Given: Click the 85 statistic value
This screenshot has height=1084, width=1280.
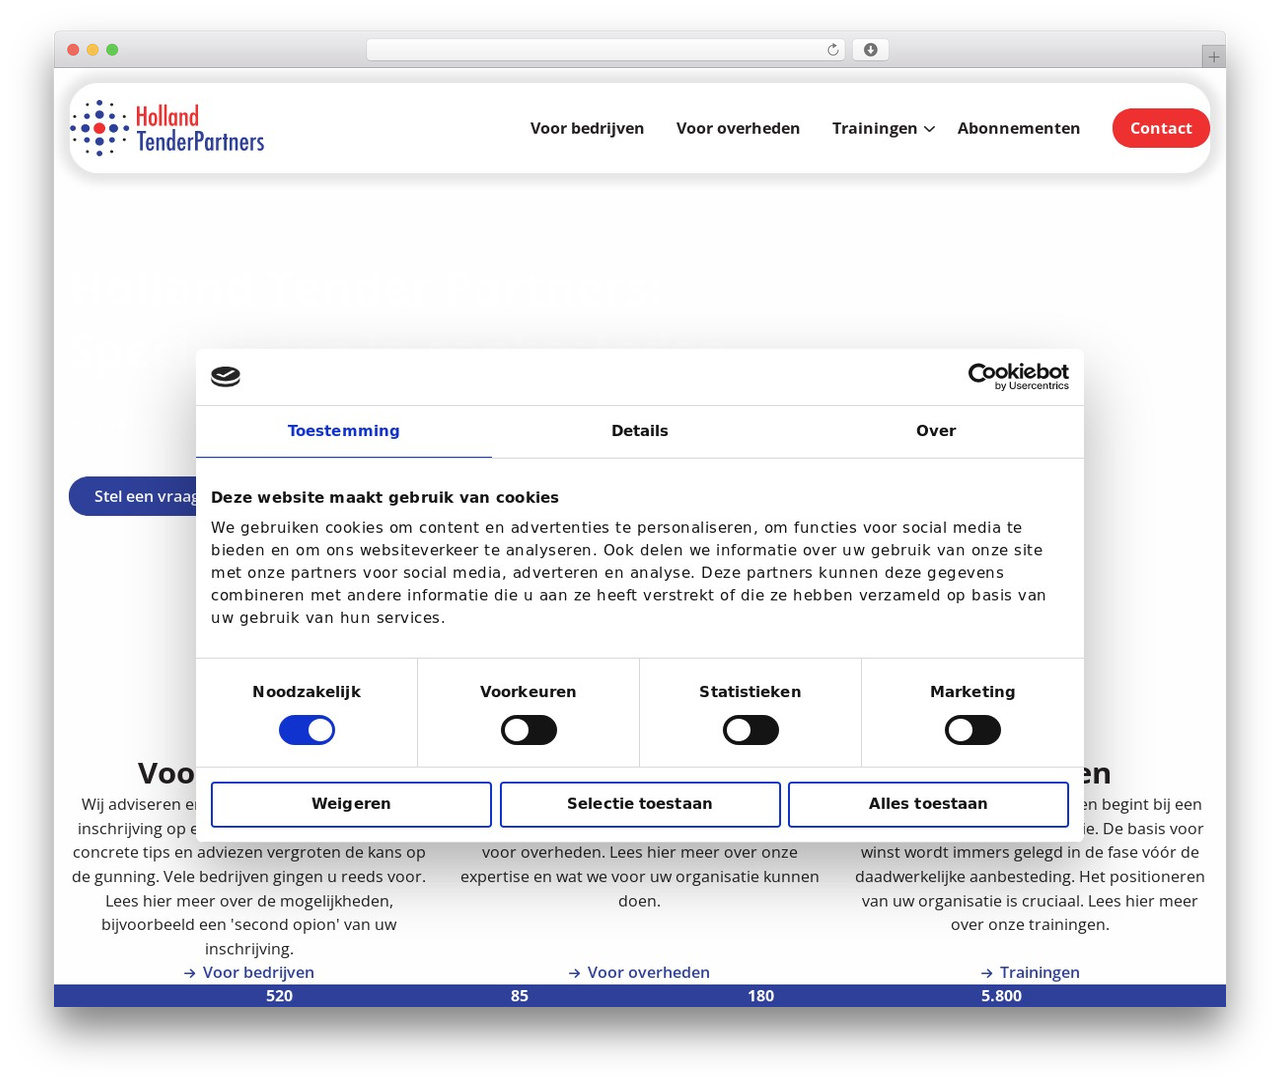Looking at the screenshot, I should [519, 996].
